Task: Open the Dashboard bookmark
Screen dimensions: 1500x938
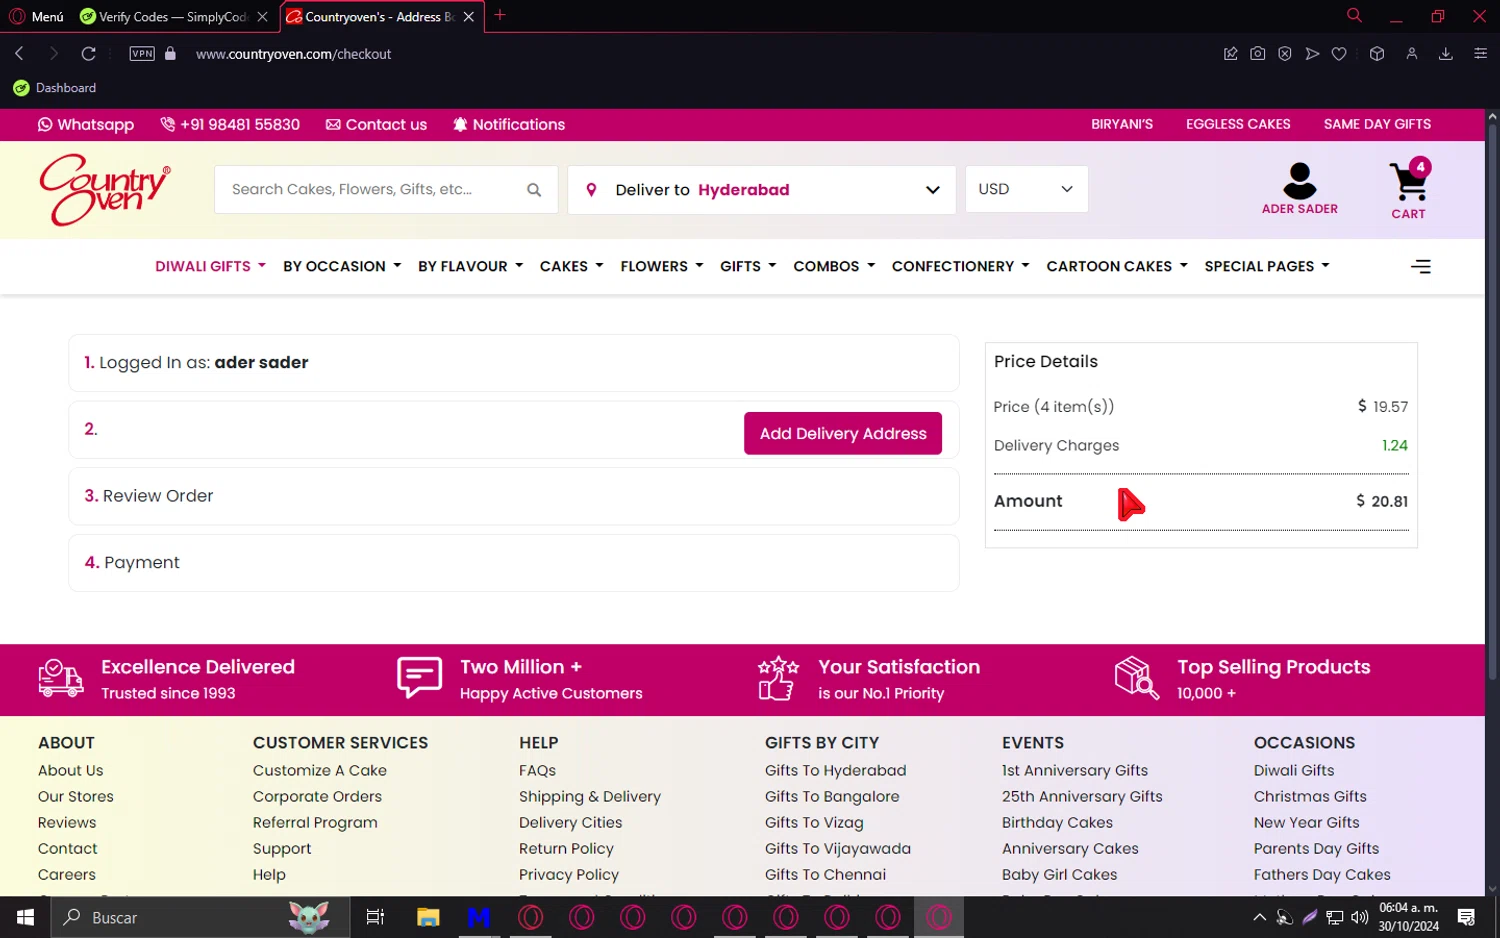Action: point(55,88)
